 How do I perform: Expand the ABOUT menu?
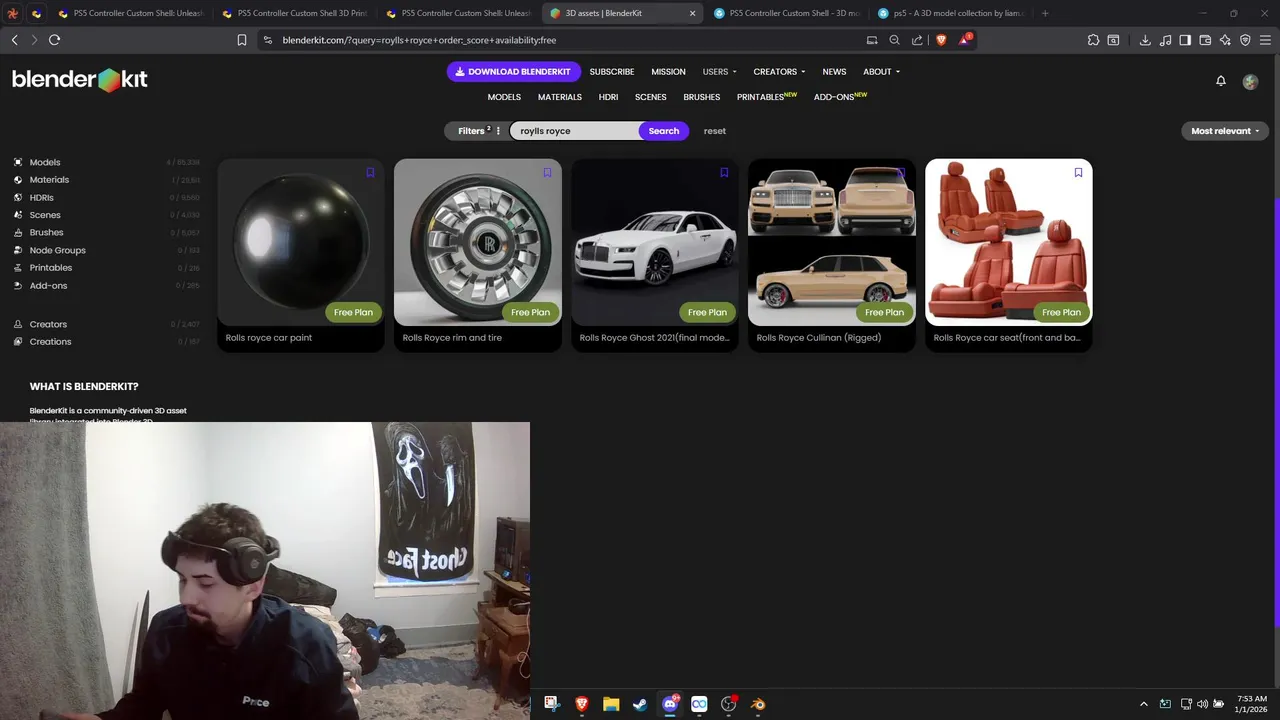click(881, 72)
